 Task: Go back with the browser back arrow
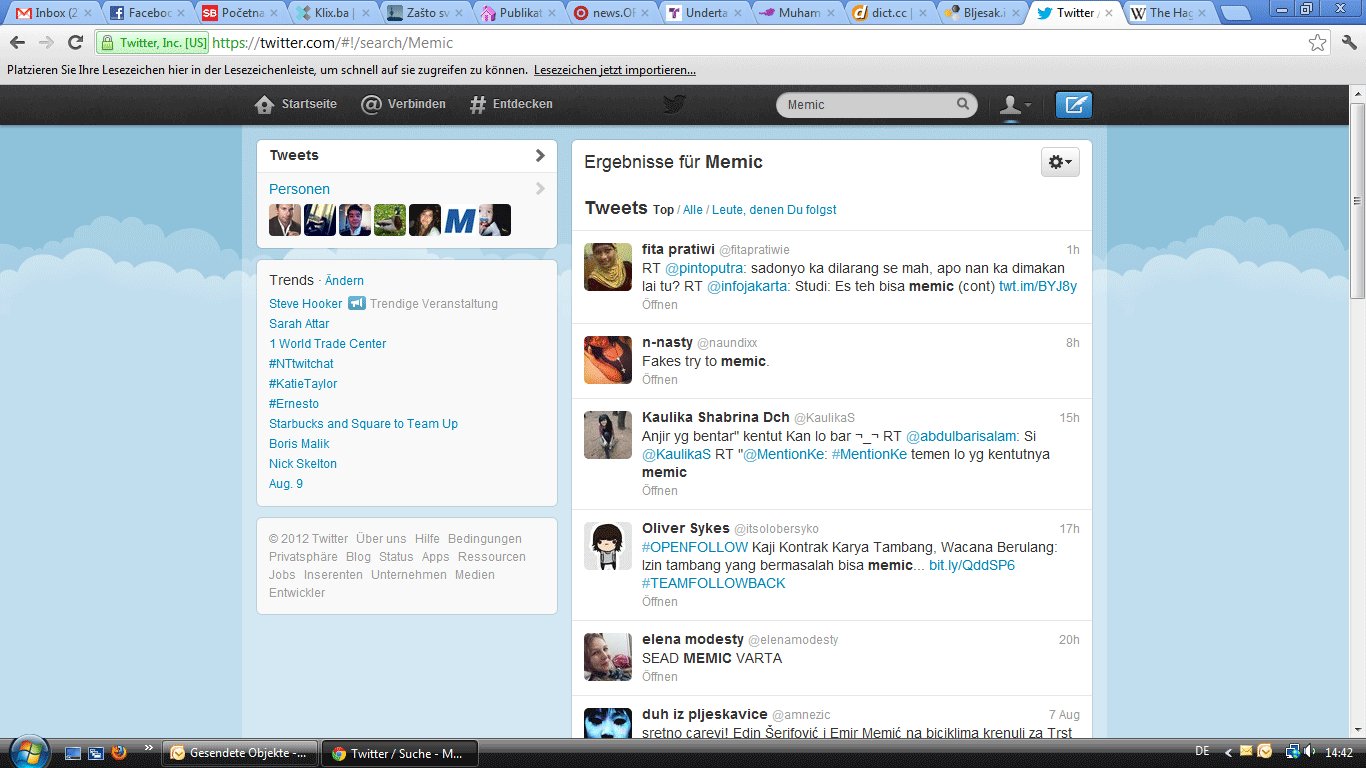pos(18,43)
